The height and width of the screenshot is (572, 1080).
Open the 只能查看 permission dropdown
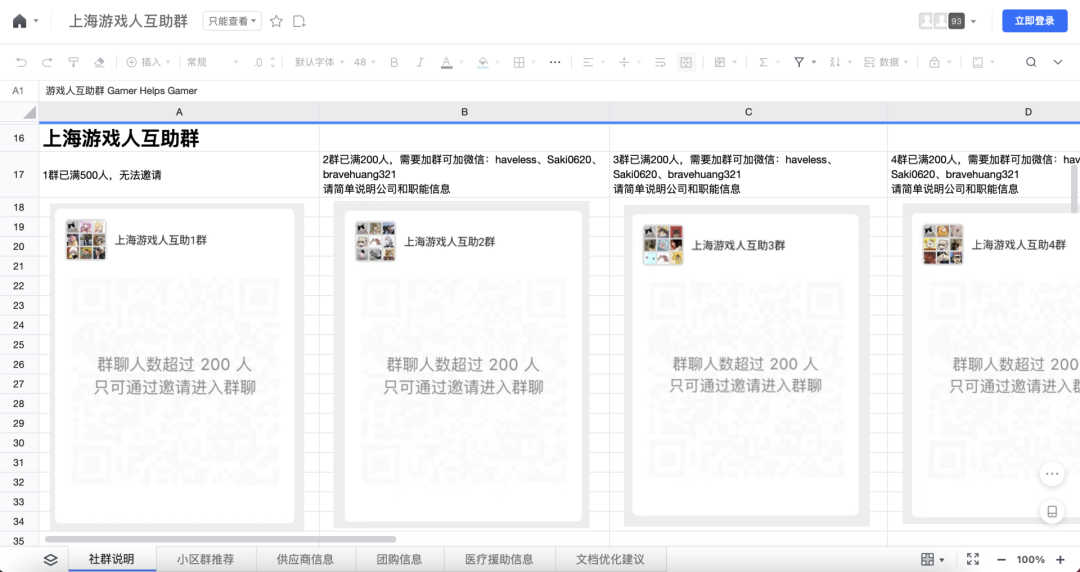(x=232, y=21)
